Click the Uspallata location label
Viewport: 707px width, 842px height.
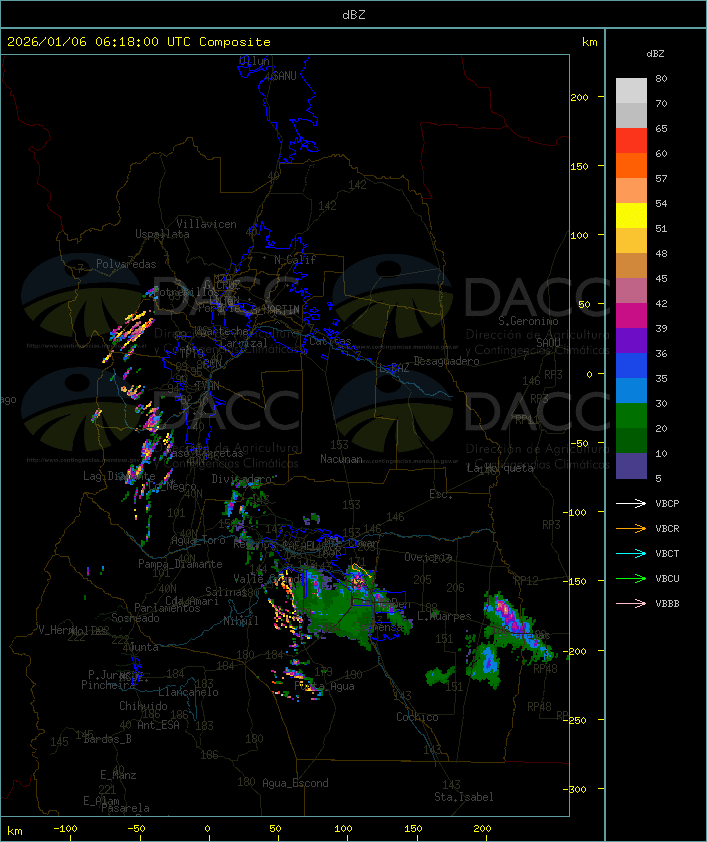[162, 234]
